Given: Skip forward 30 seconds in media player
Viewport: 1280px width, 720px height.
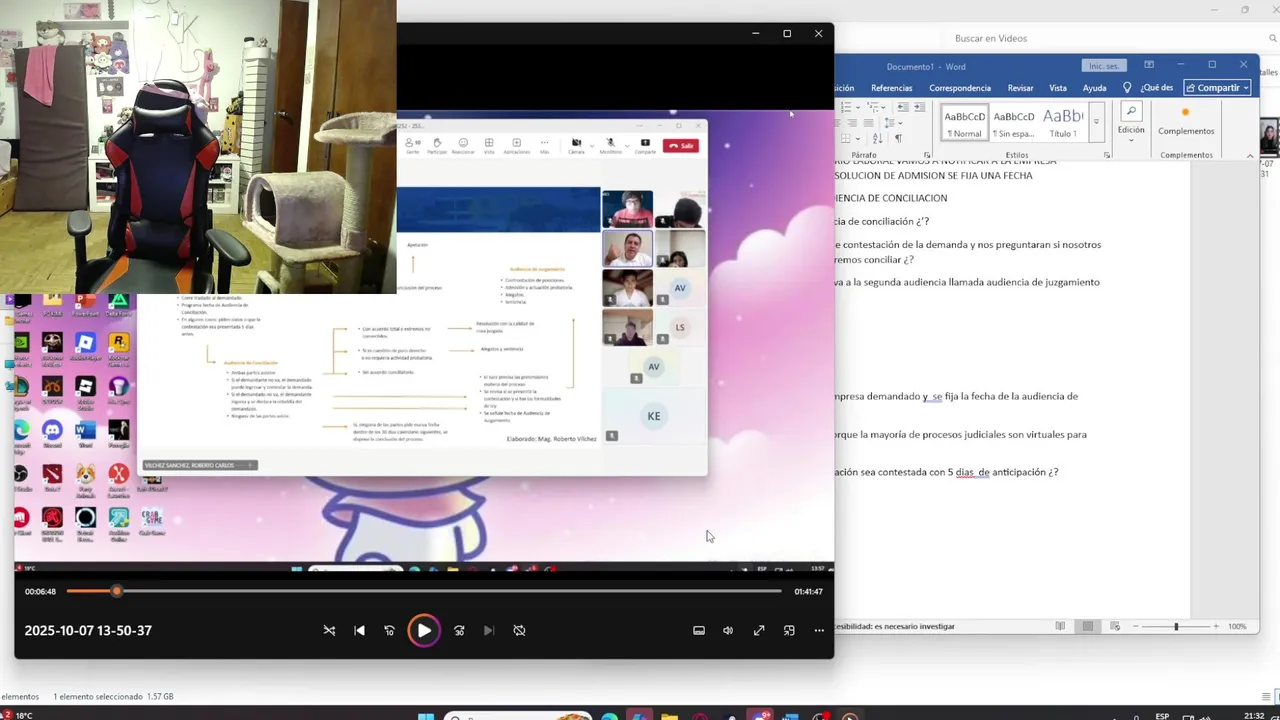Looking at the screenshot, I should tap(459, 631).
